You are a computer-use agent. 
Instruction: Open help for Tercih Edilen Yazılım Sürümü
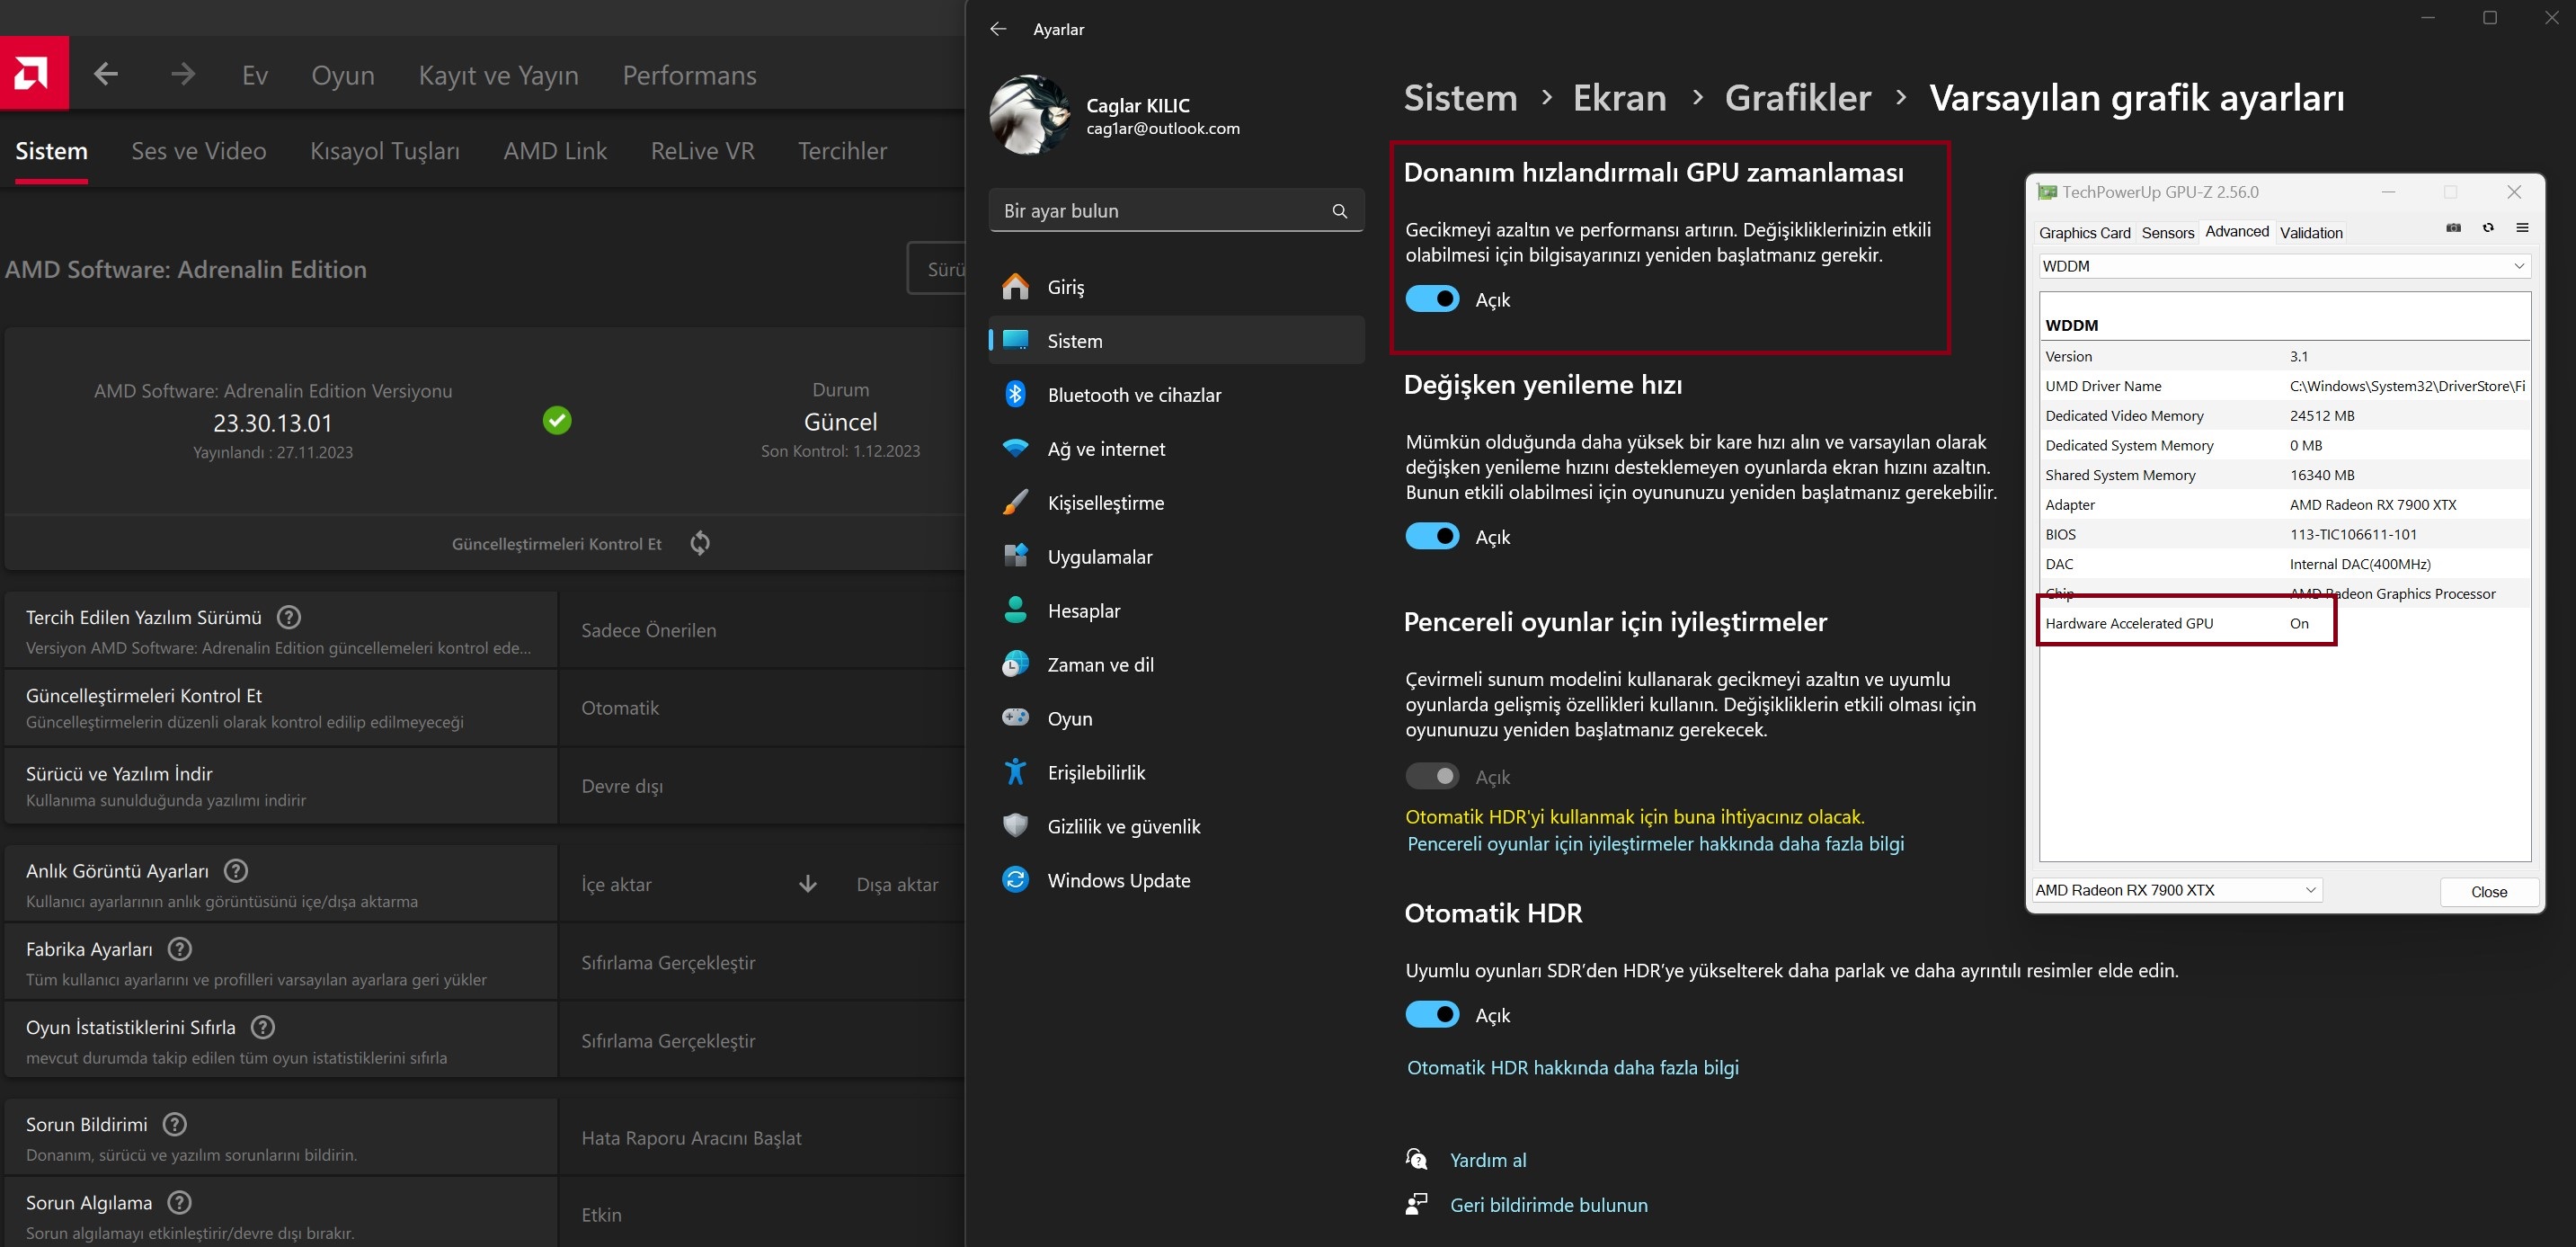(x=288, y=617)
